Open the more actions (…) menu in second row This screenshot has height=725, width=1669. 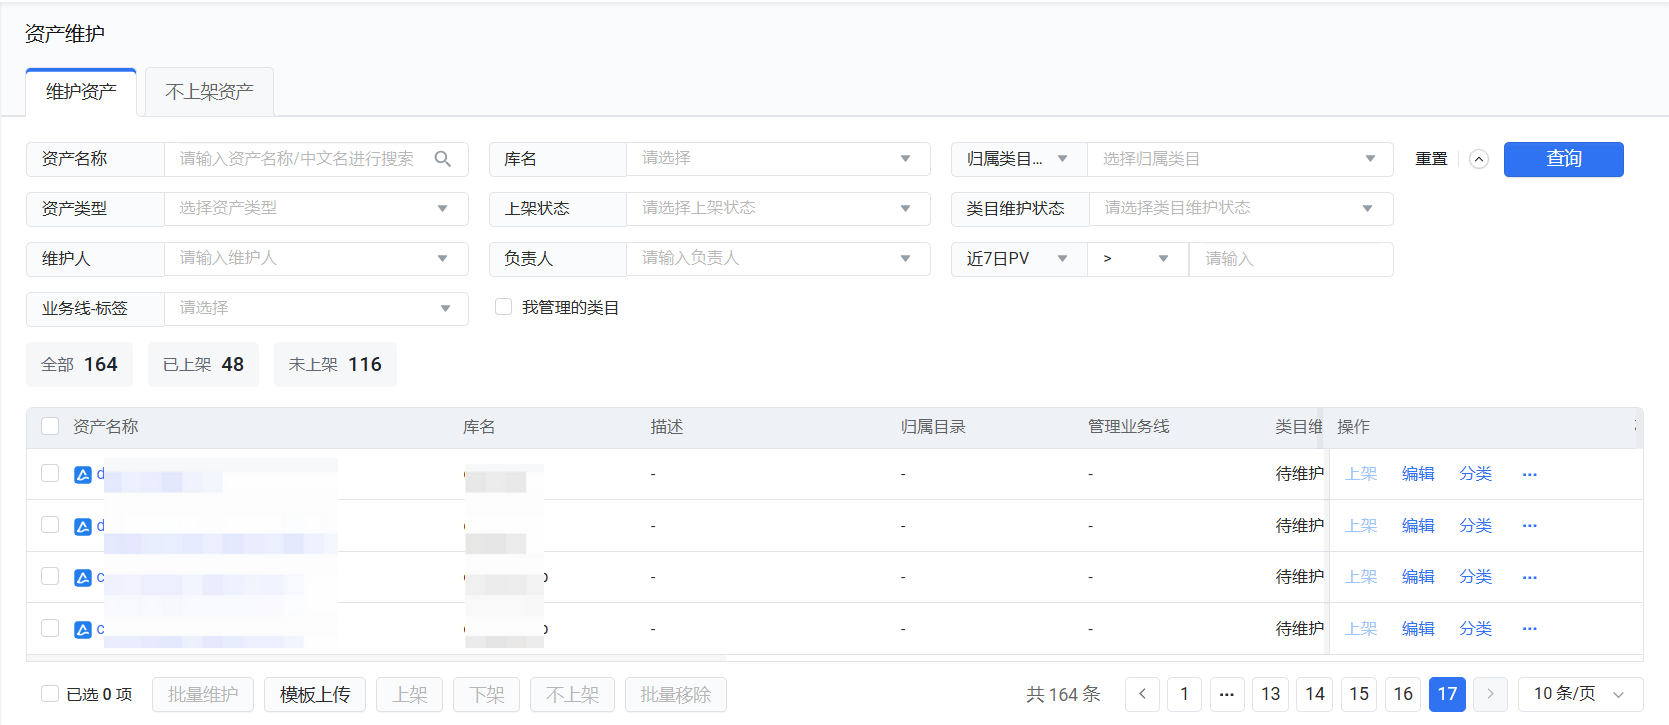[1529, 526]
